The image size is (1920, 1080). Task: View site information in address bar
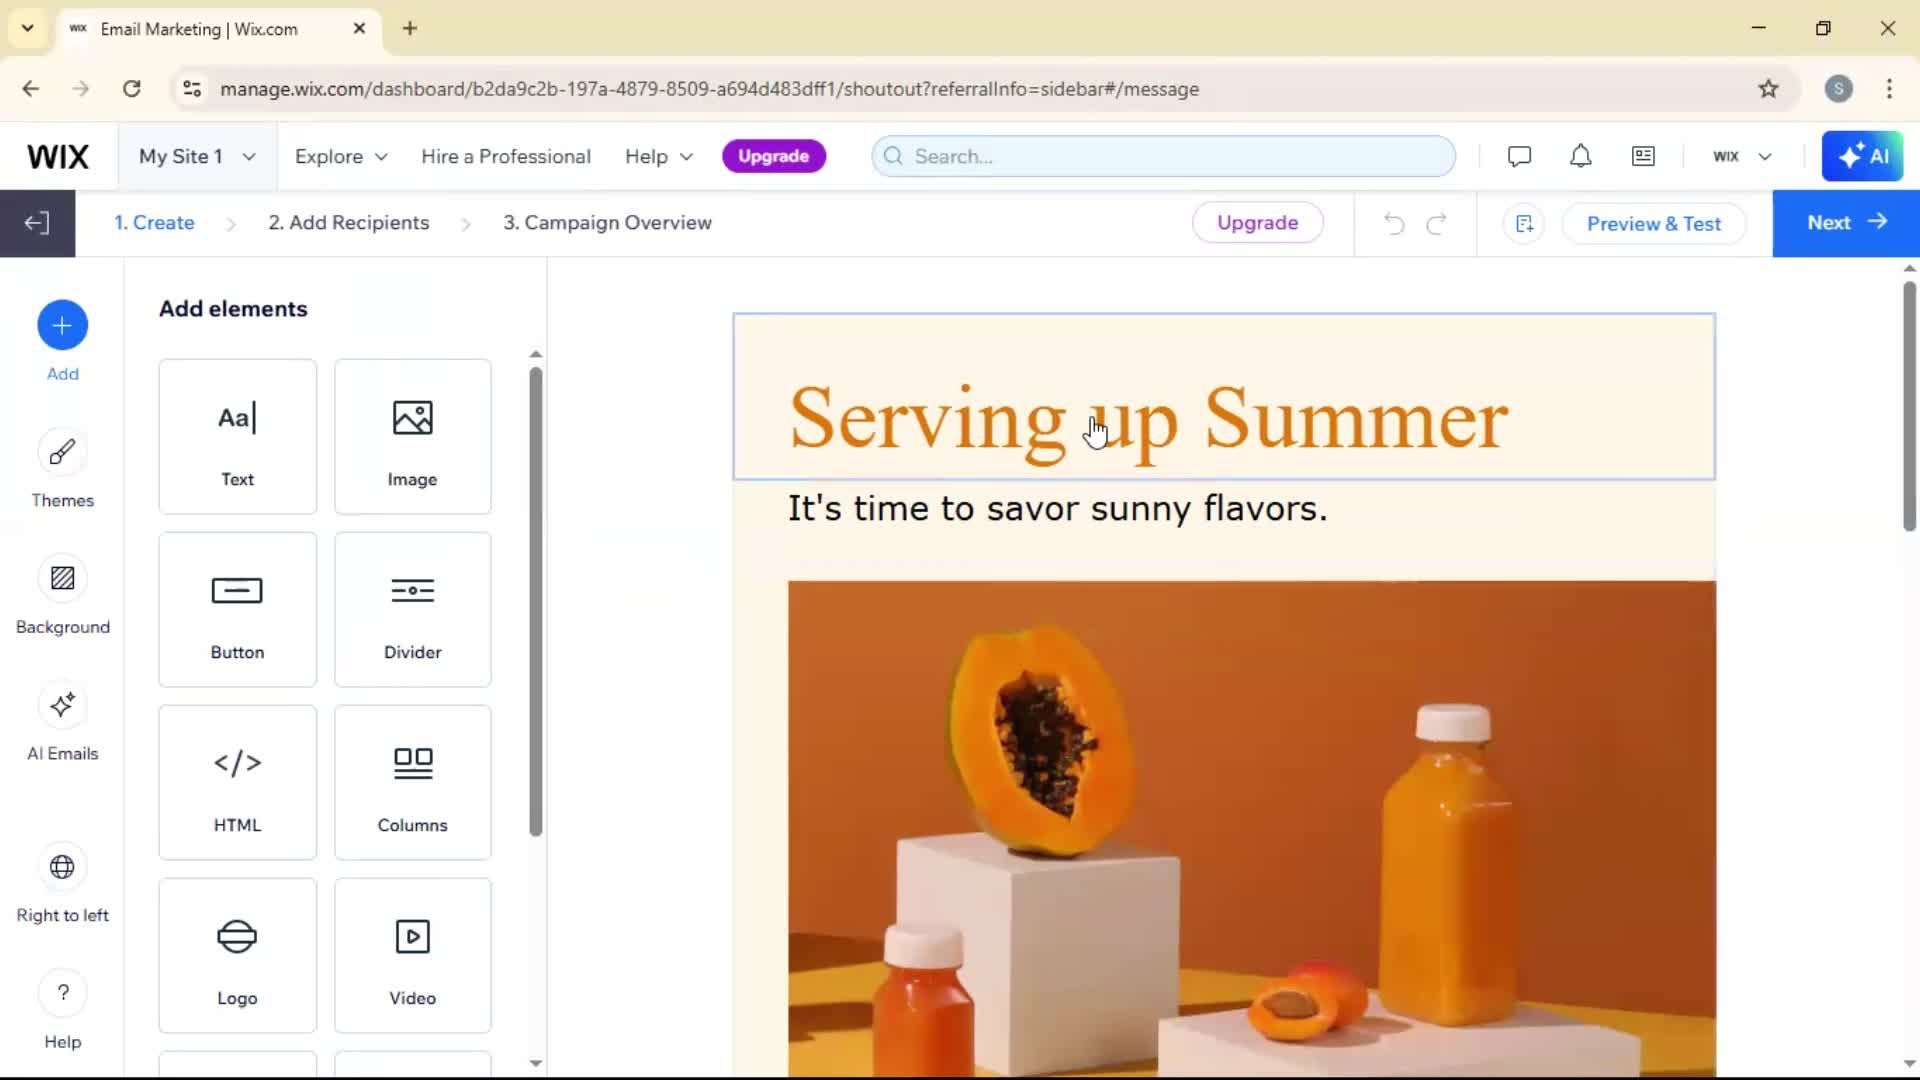point(192,89)
